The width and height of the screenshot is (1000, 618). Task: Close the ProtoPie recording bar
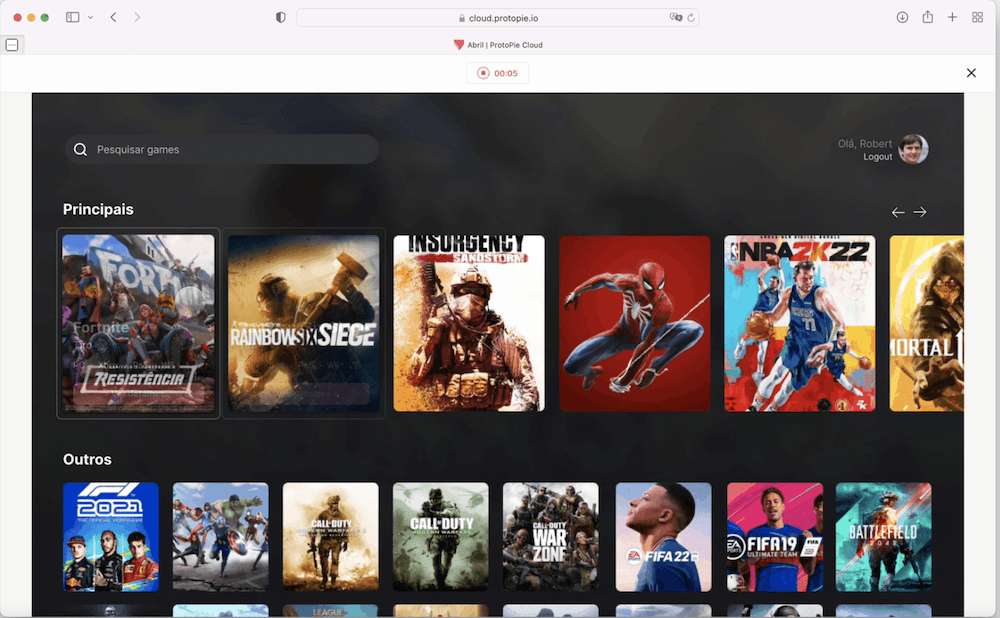[971, 73]
